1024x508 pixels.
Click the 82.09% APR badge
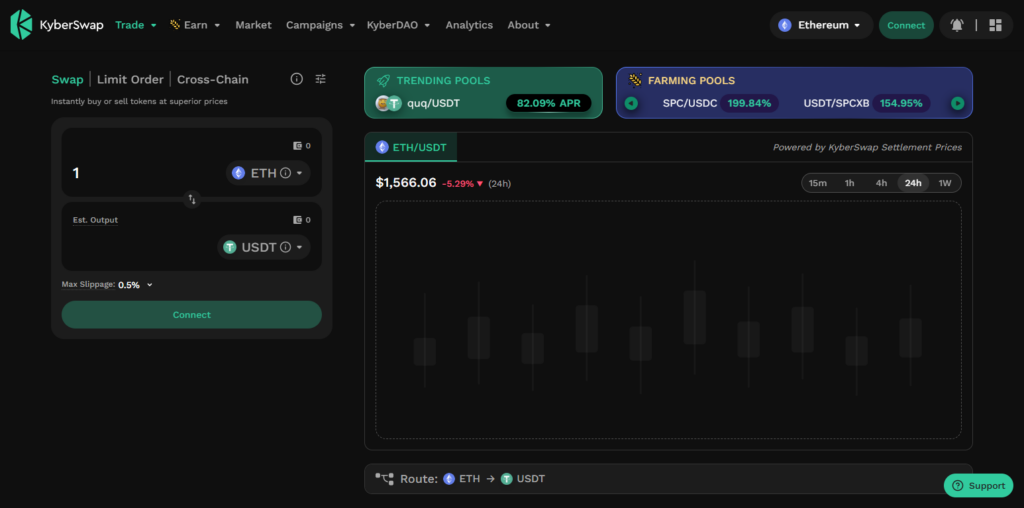549,103
